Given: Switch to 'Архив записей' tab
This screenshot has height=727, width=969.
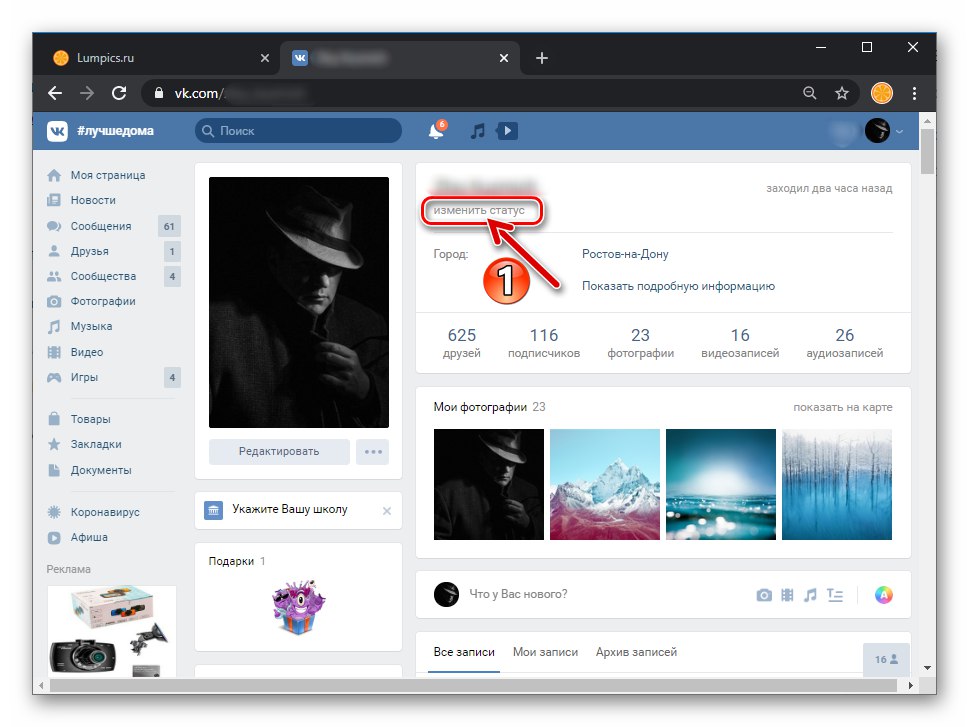Looking at the screenshot, I should pyautogui.click(x=637, y=652).
